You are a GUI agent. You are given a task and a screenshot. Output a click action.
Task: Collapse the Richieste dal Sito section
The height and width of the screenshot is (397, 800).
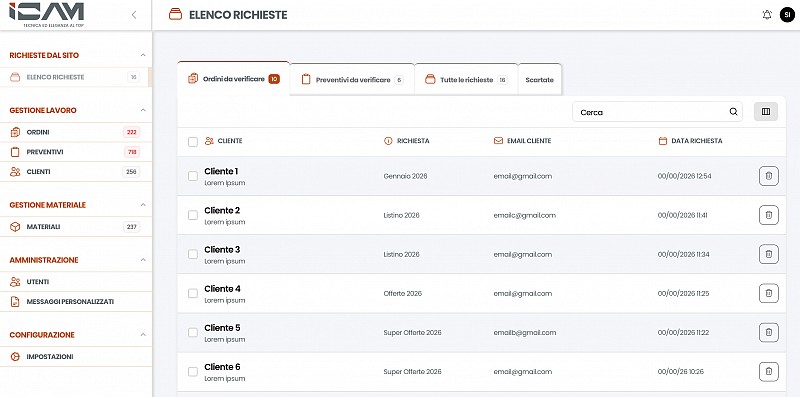tap(143, 55)
